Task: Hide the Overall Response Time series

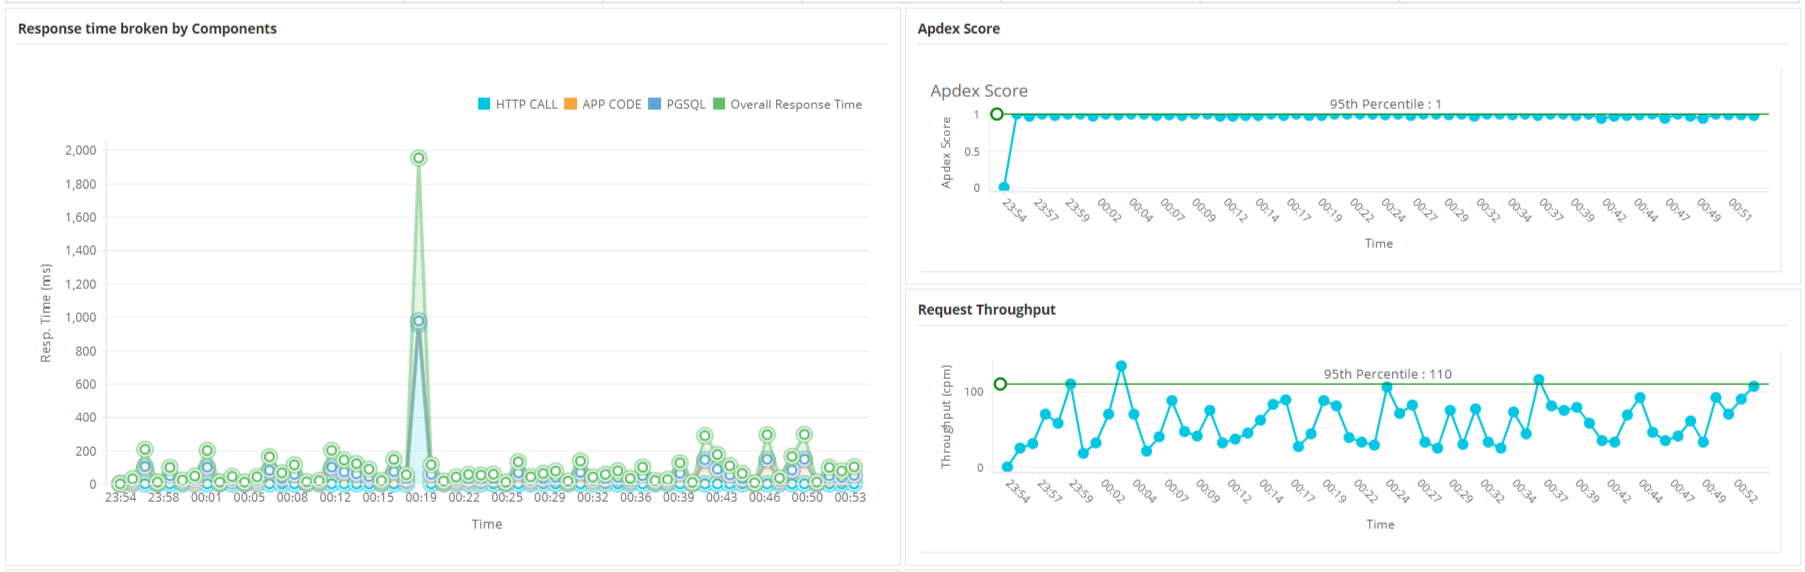Action: pos(787,104)
